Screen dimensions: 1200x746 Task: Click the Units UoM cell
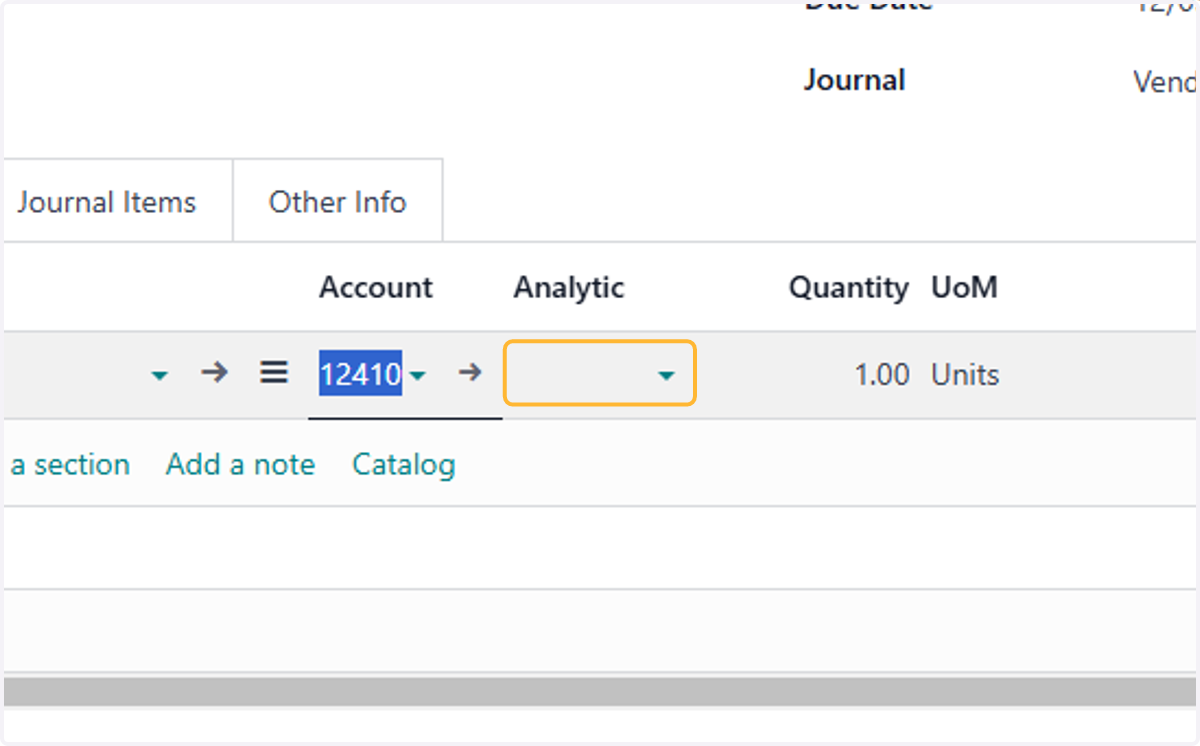click(x=965, y=375)
